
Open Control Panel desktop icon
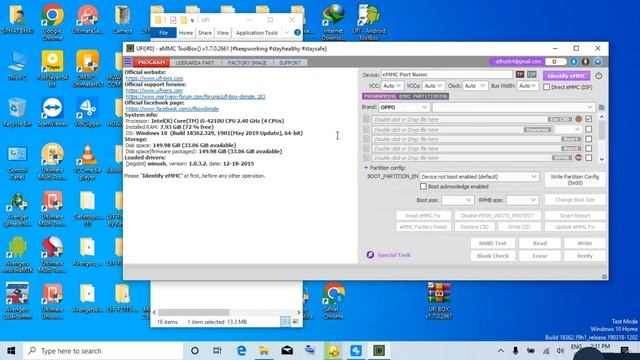[17, 163]
